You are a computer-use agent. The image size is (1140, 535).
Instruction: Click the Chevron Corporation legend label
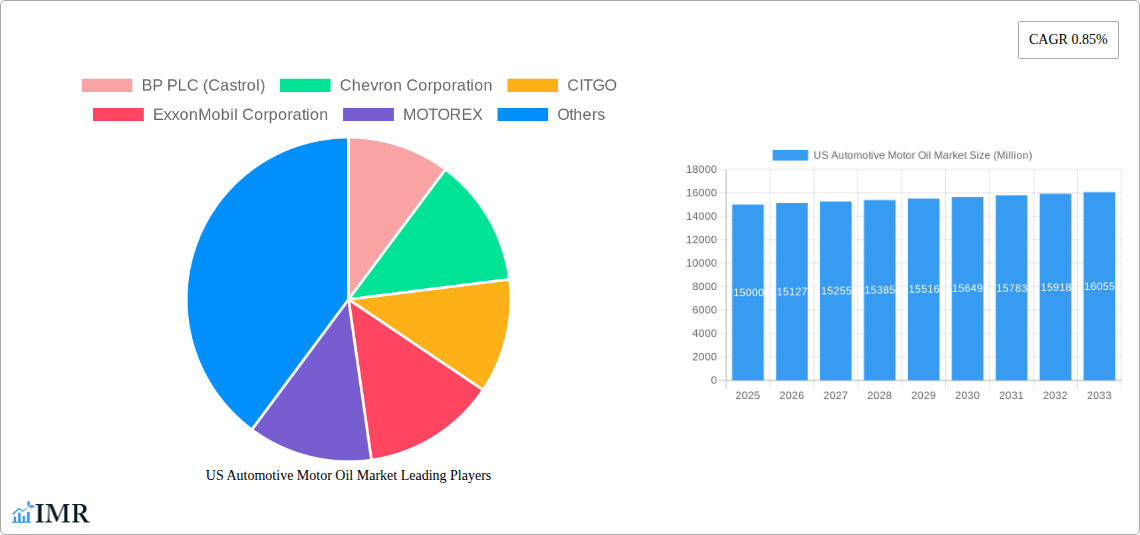click(416, 86)
